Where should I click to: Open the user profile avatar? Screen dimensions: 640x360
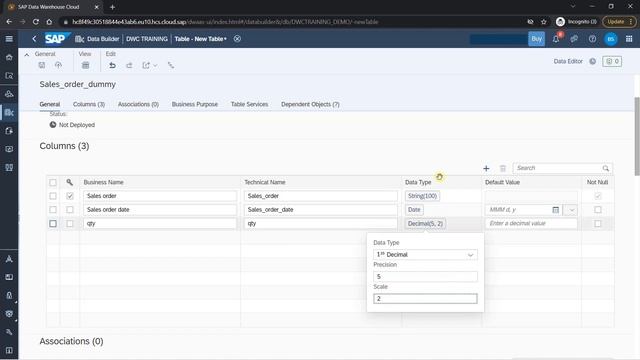(611, 39)
